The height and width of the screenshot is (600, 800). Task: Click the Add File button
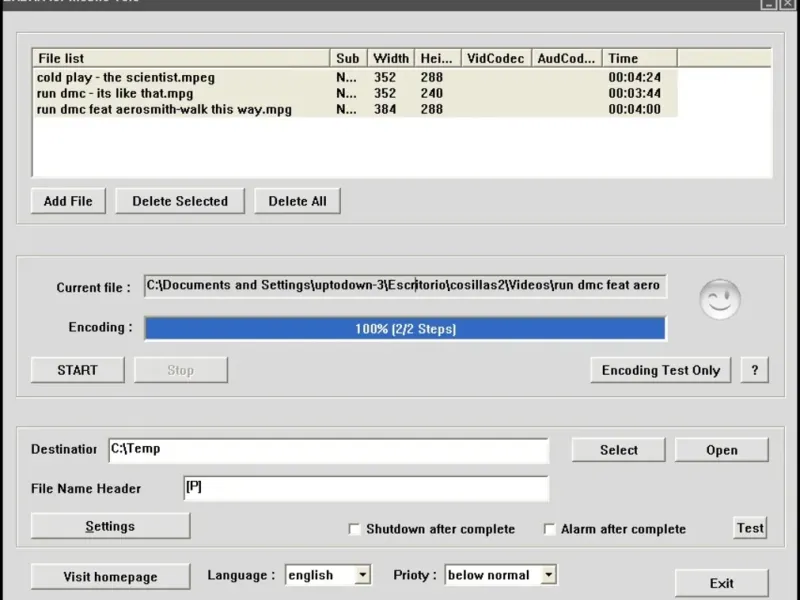click(x=68, y=201)
